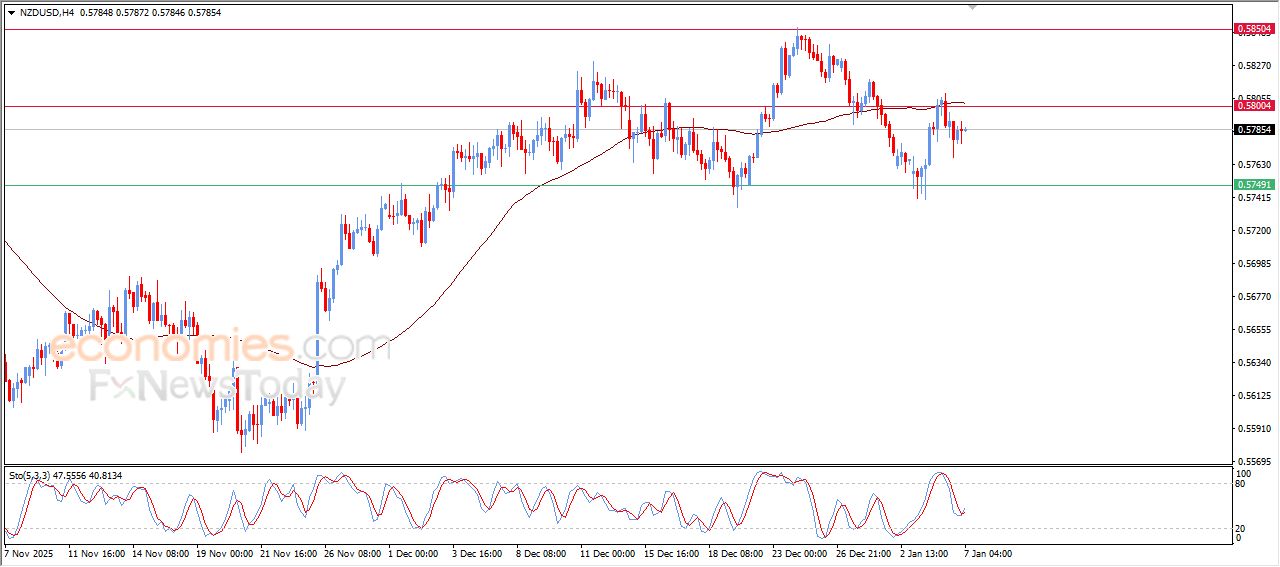
Task: Click the 7 Nov 2025 date label
Action: 30,552
